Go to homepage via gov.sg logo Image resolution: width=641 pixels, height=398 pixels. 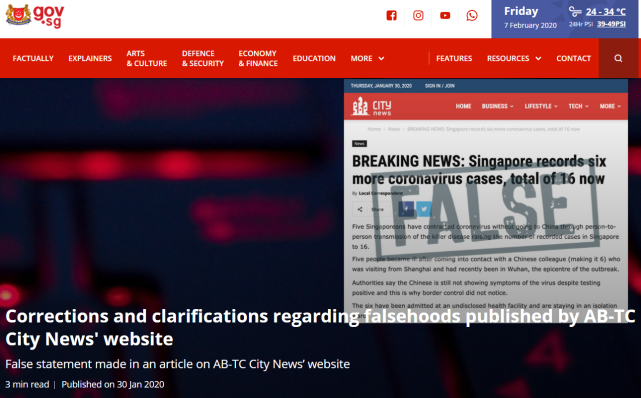(35, 16)
